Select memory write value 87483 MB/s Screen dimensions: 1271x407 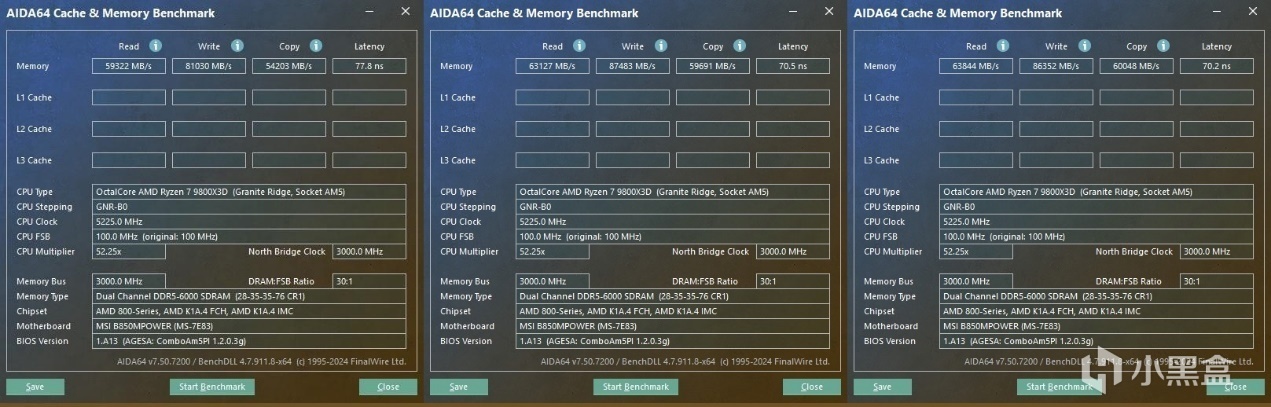[x=632, y=66]
